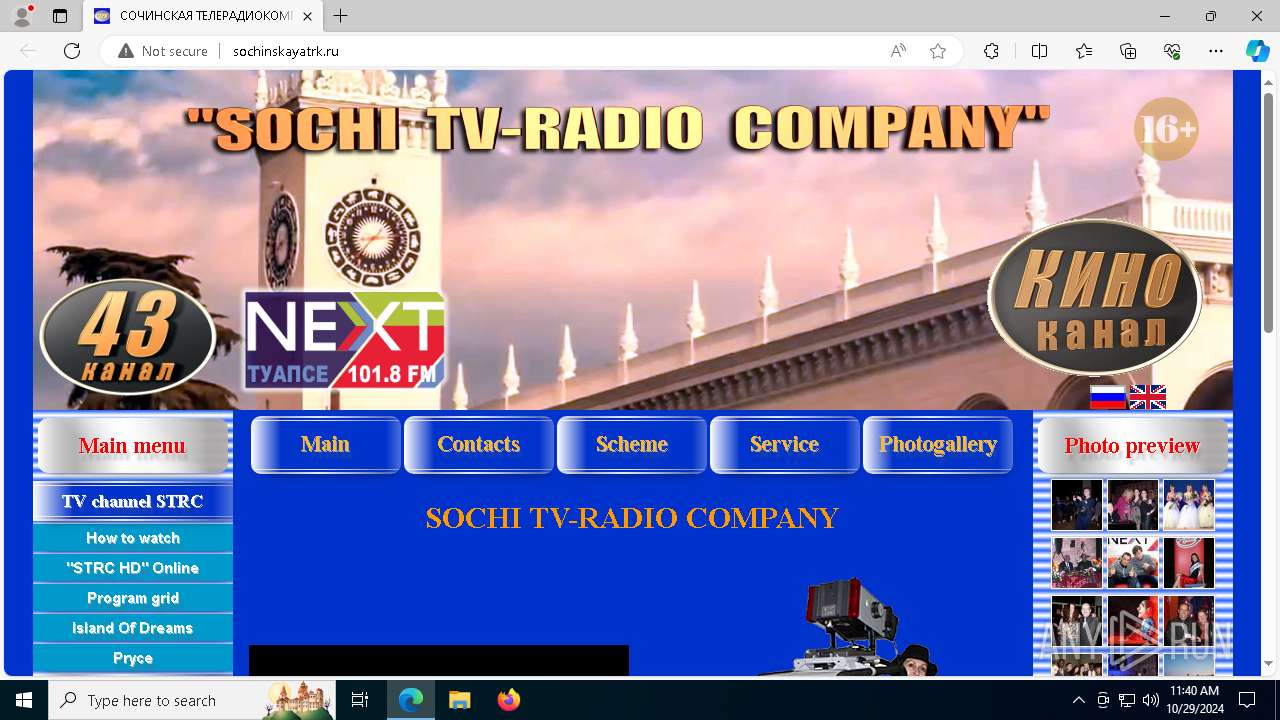This screenshot has height=720, width=1280.
Task: Open Windows Start menu
Action: [24, 700]
